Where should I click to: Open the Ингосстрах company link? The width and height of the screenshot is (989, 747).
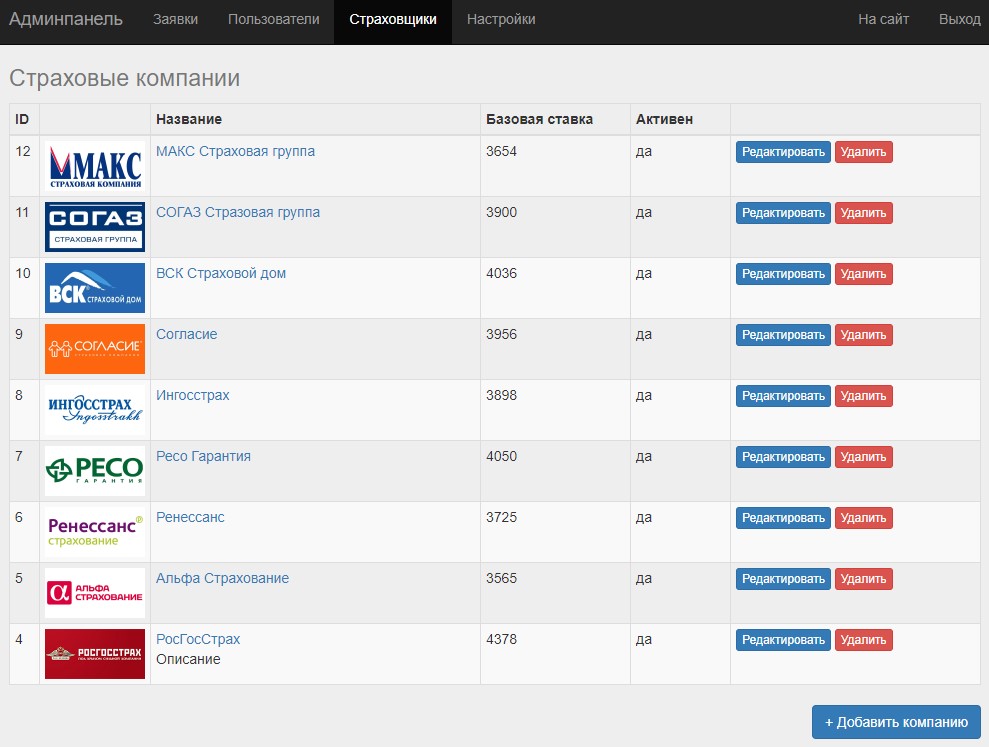click(x=193, y=395)
